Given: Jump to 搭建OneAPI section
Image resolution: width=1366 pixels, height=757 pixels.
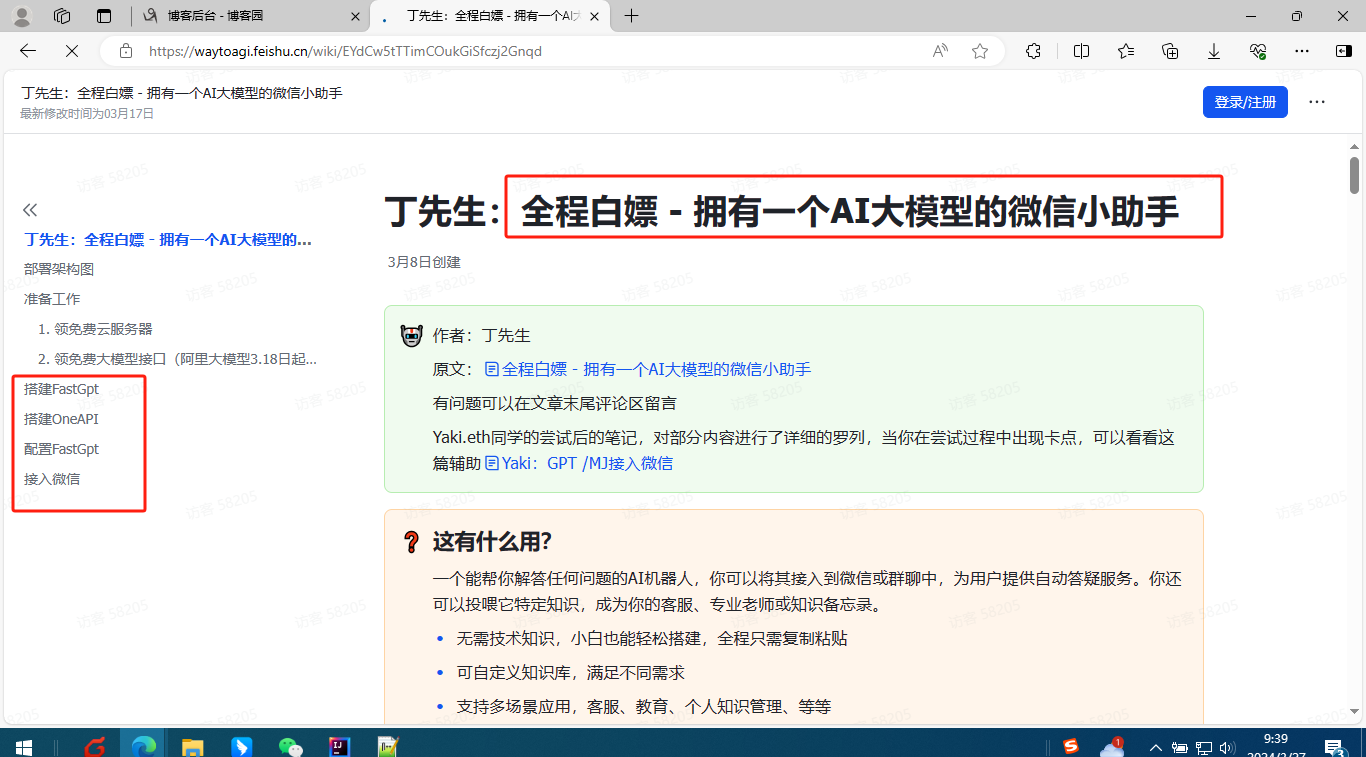Looking at the screenshot, I should tap(62, 419).
